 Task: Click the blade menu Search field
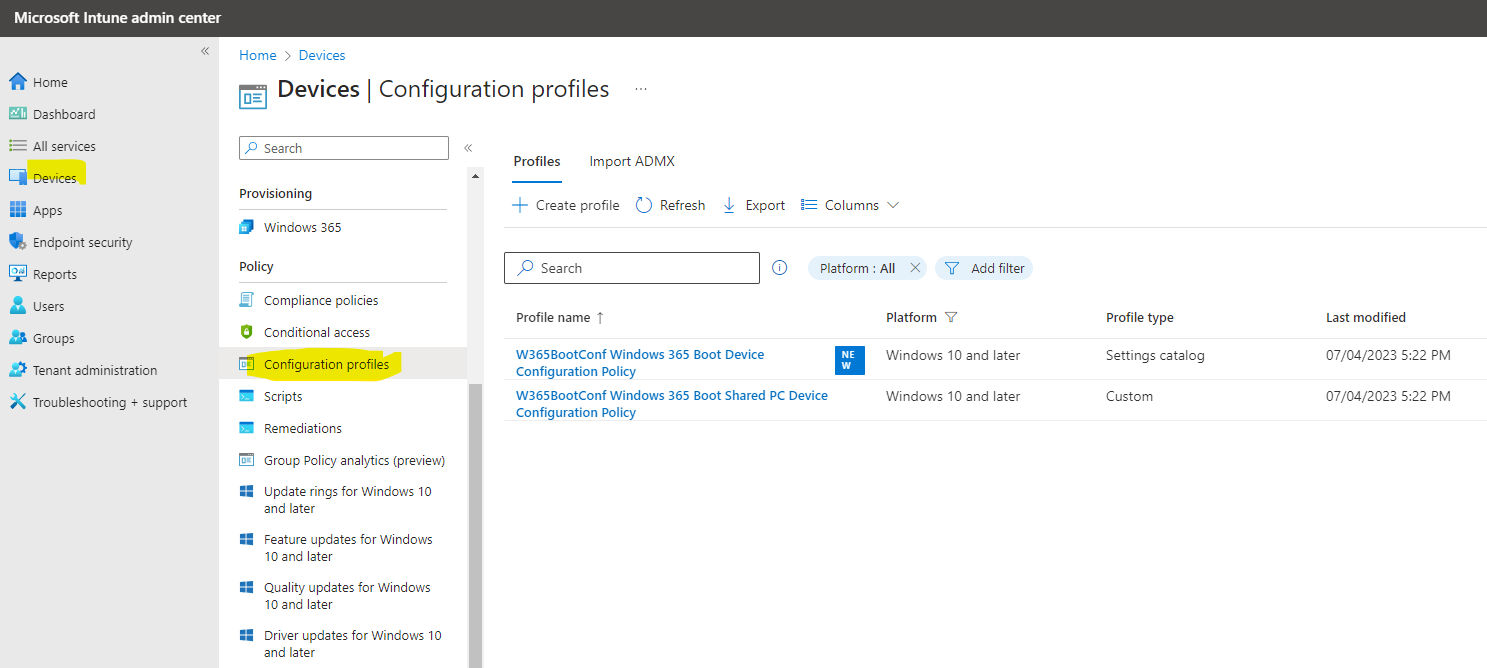[344, 148]
